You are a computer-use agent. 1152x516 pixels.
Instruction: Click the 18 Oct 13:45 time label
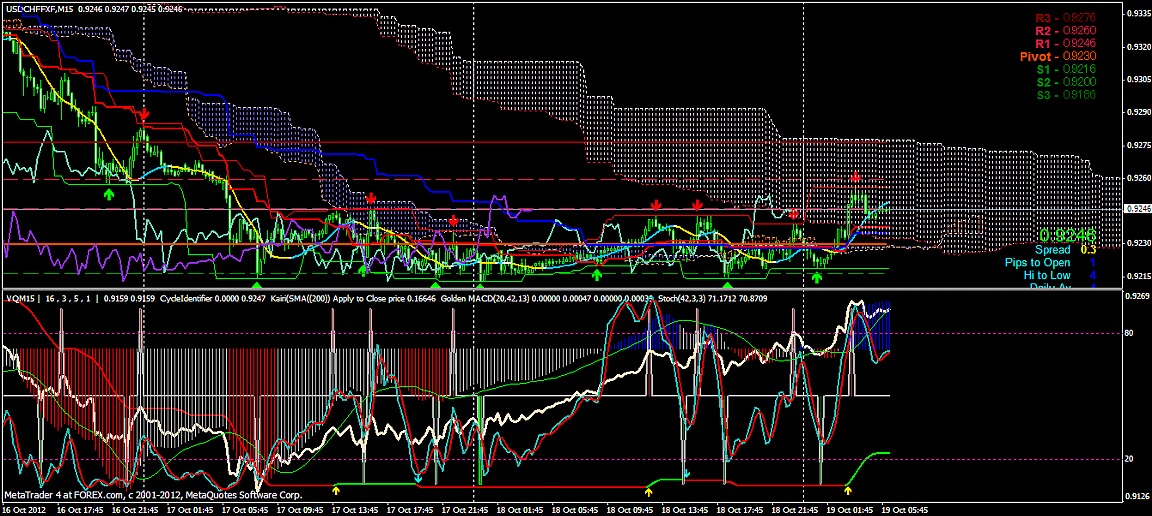(683, 509)
